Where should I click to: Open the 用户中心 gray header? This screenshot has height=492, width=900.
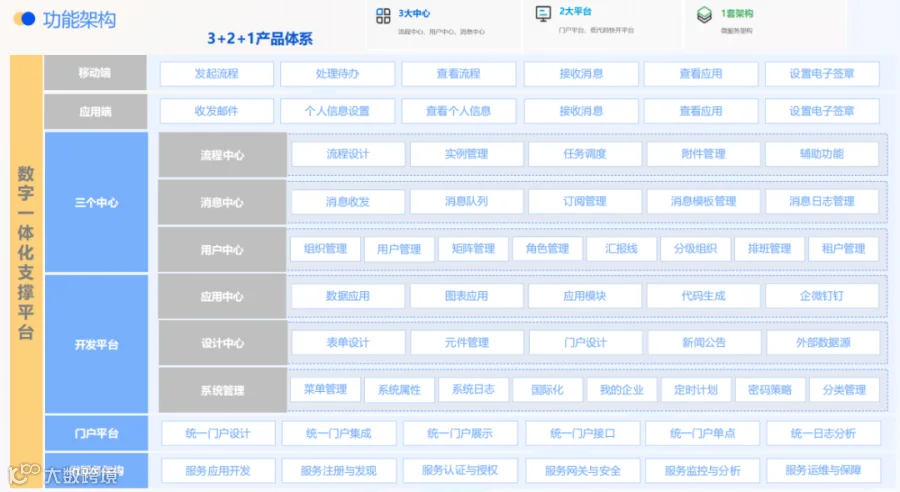click(222, 250)
